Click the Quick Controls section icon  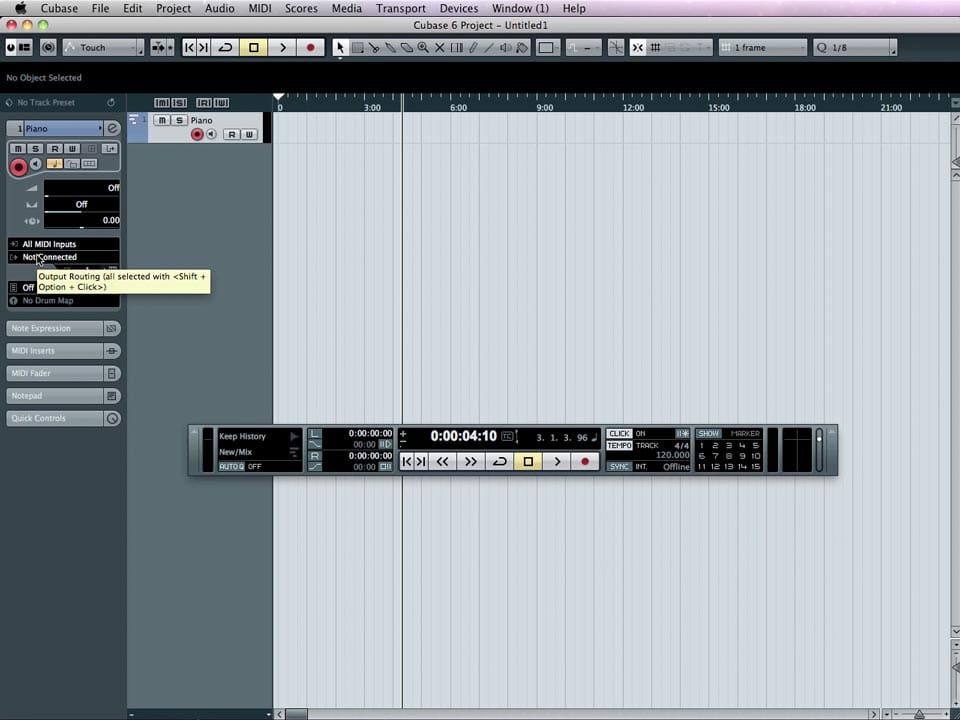(113, 419)
